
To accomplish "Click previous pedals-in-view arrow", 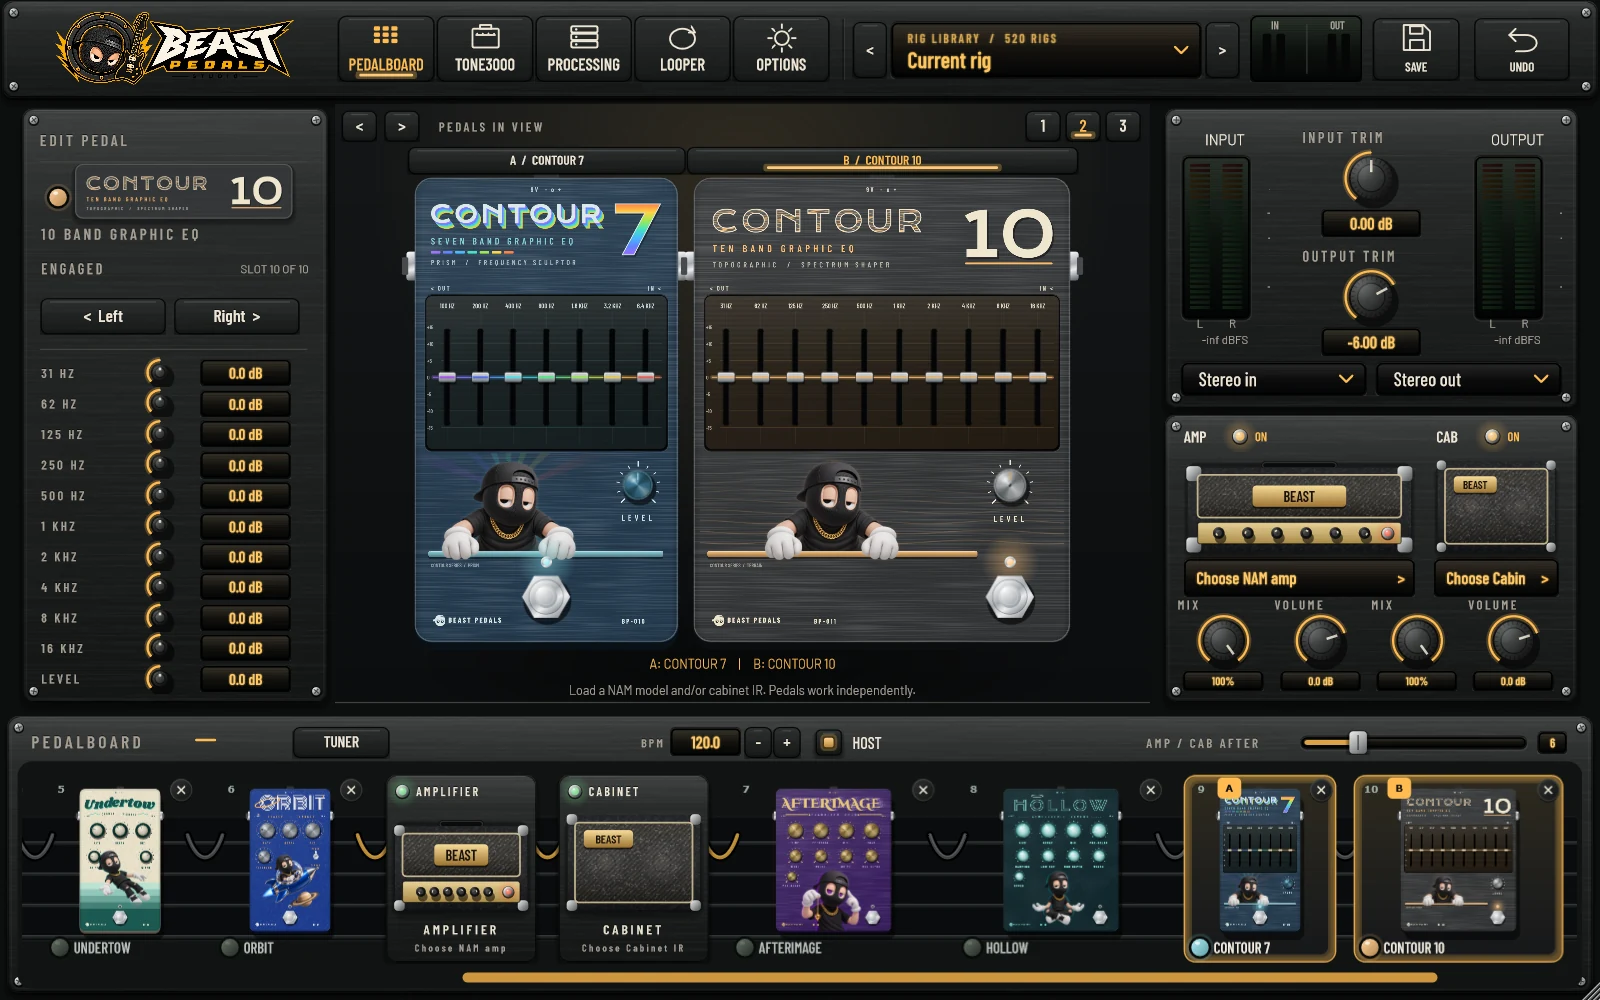I will (x=359, y=127).
